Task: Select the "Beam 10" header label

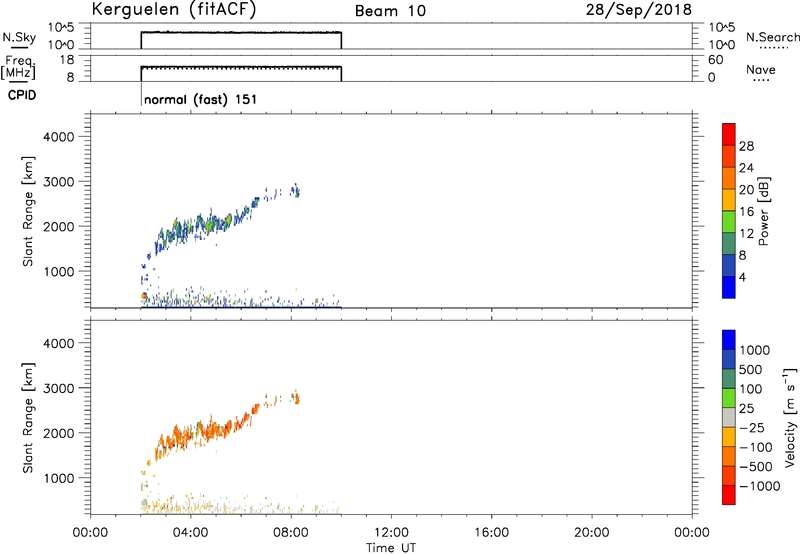Action: click(x=390, y=11)
